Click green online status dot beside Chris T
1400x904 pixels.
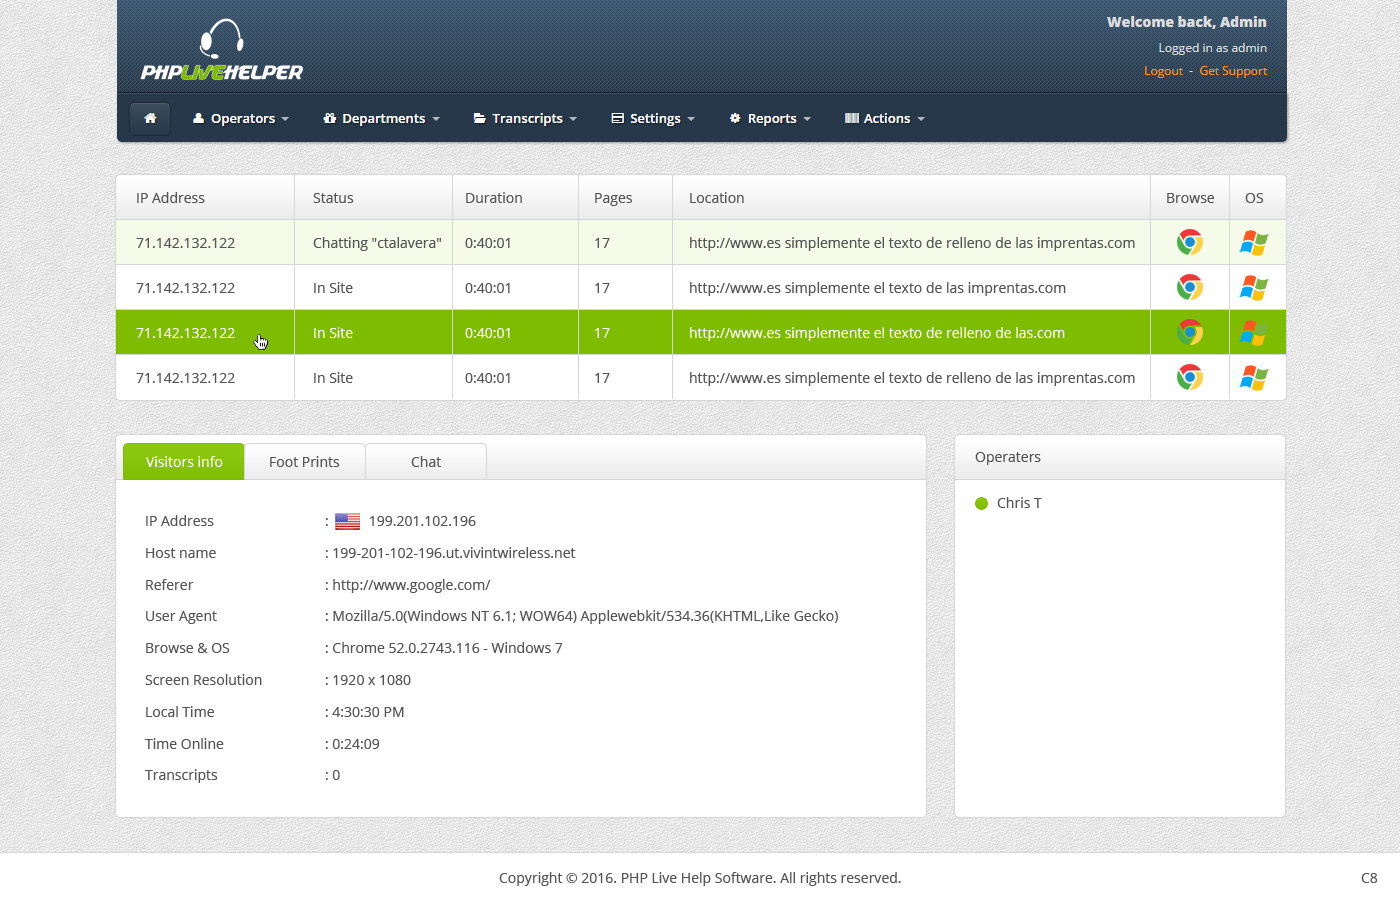[x=981, y=503]
